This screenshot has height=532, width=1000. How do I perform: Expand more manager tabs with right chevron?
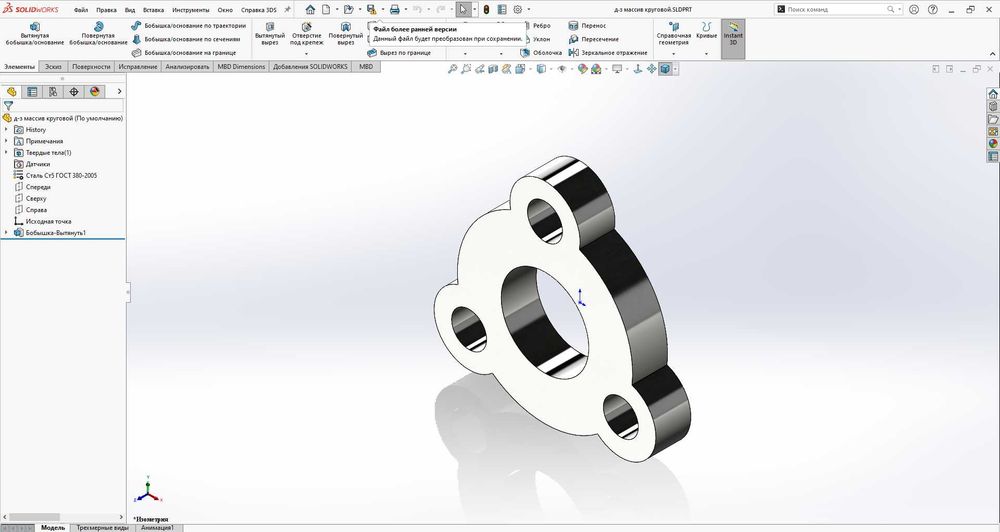[119, 92]
